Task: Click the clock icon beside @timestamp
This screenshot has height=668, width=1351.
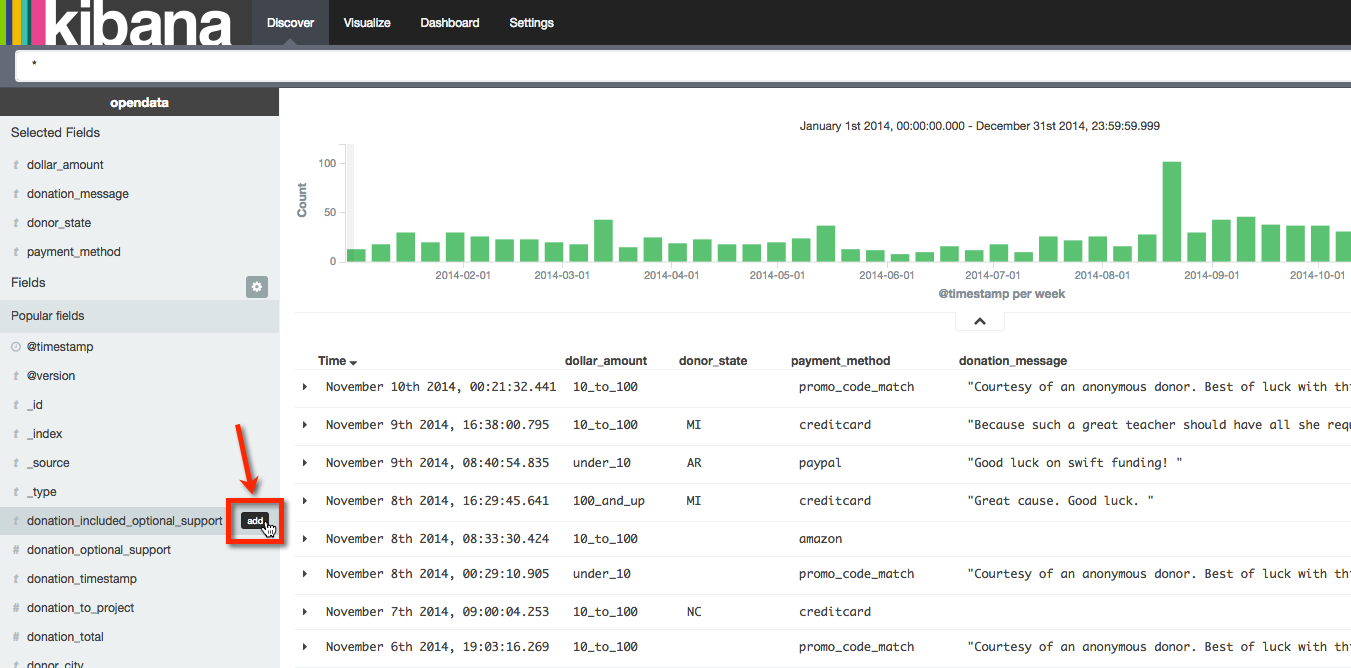Action: tap(16, 347)
